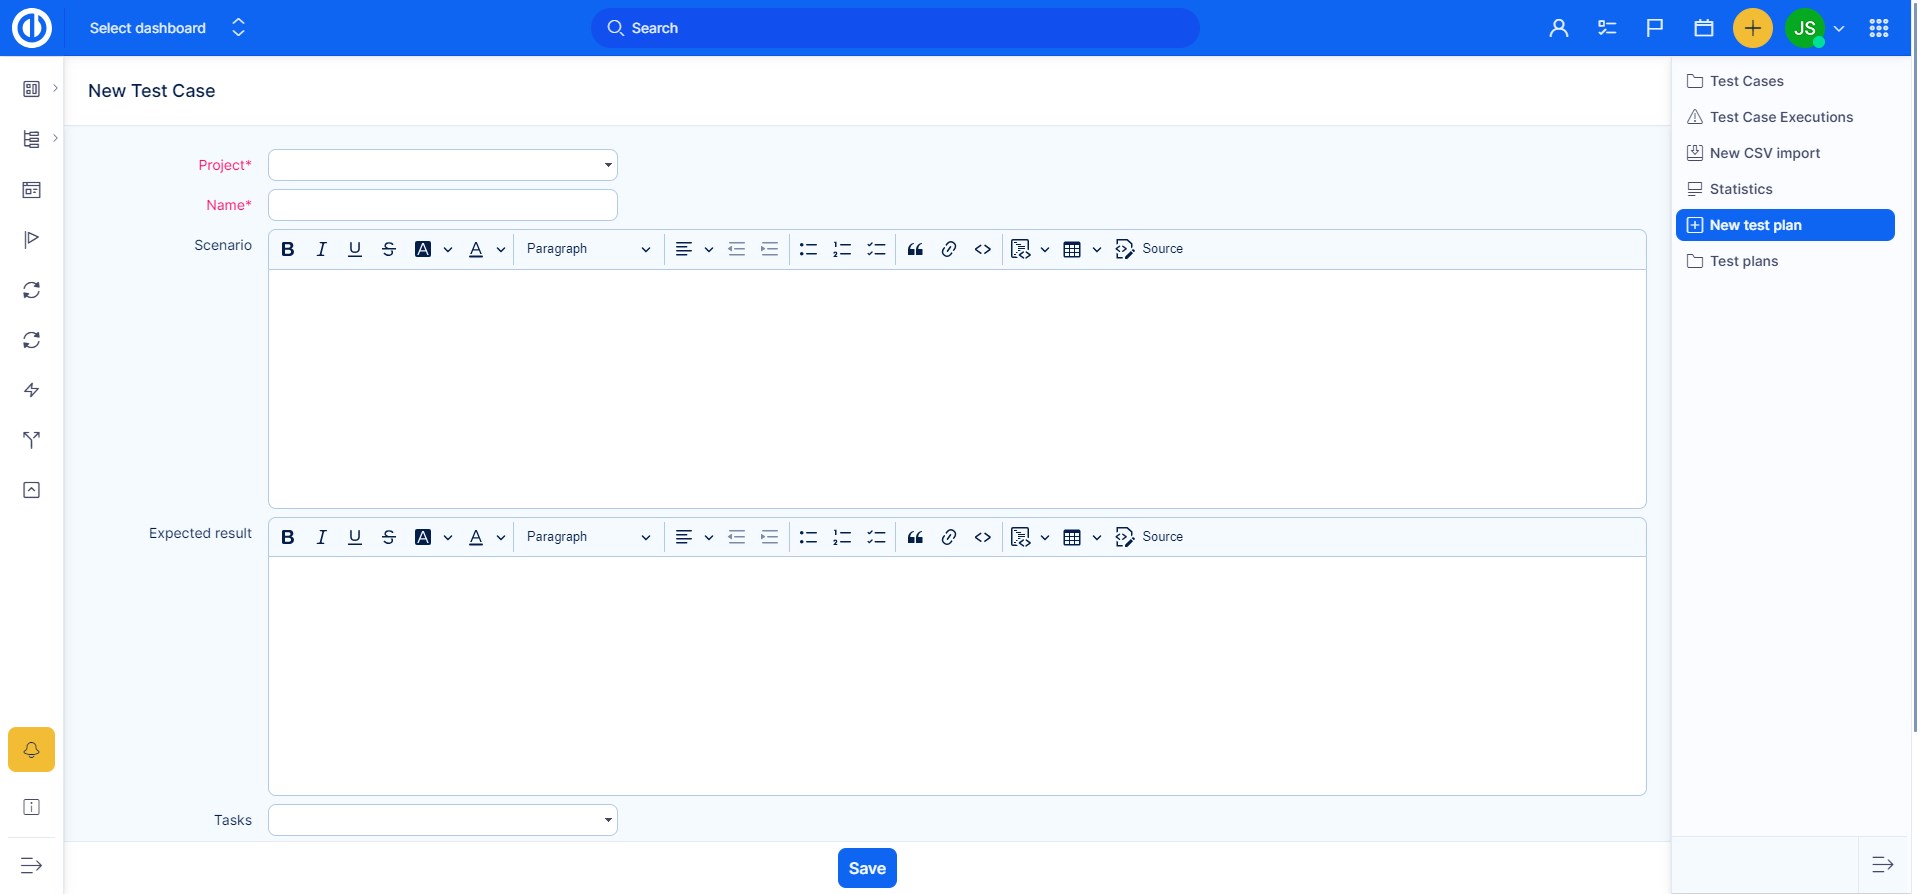Insert a numbered list in Scenario editor
Viewport: 1920px width, 894px height.
pos(842,249)
